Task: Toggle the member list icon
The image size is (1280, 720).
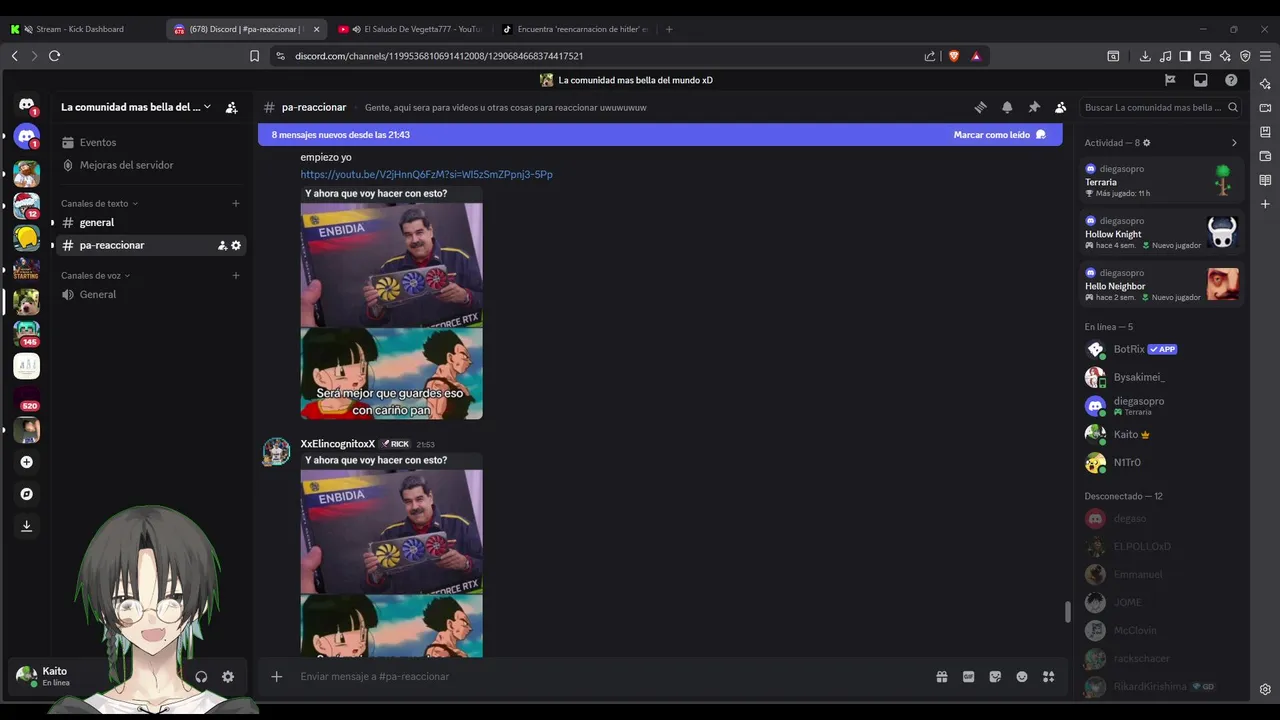Action: point(1060,107)
